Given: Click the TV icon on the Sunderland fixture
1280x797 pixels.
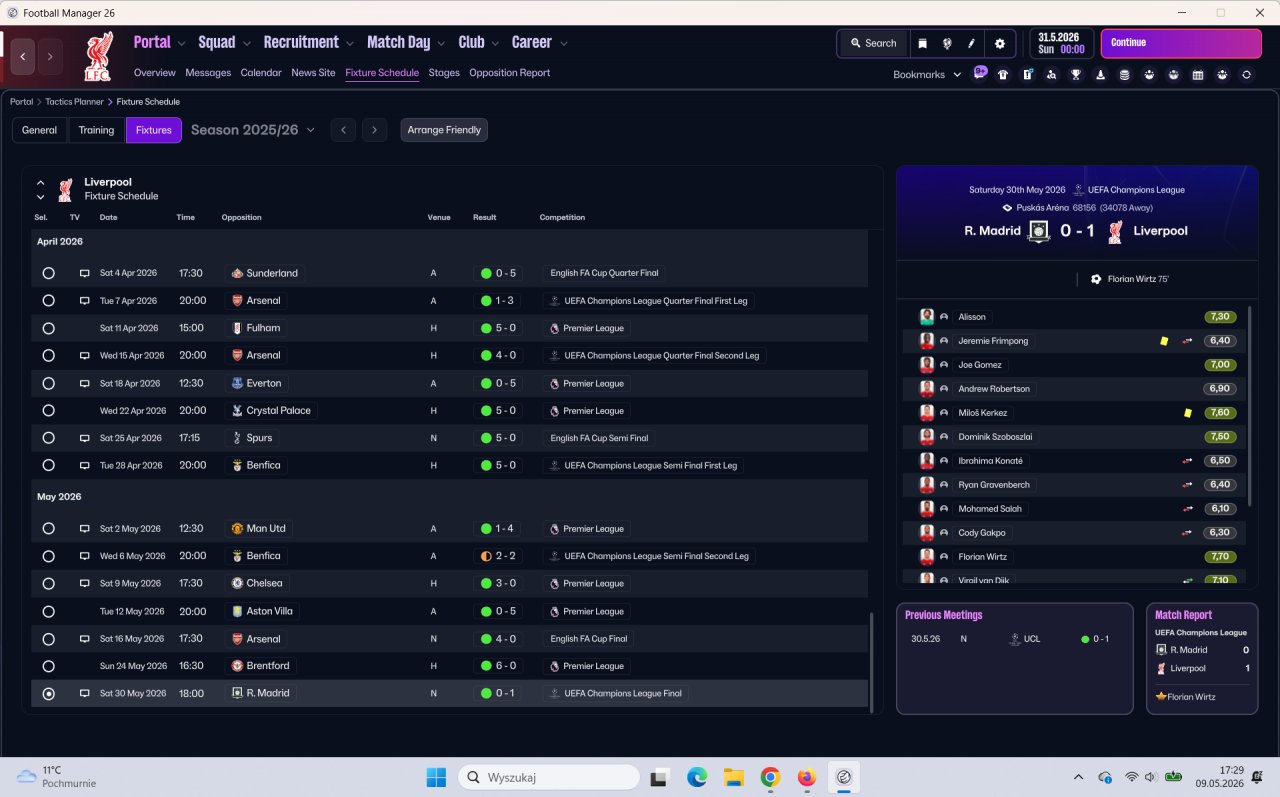Looking at the screenshot, I should [85, 273].
